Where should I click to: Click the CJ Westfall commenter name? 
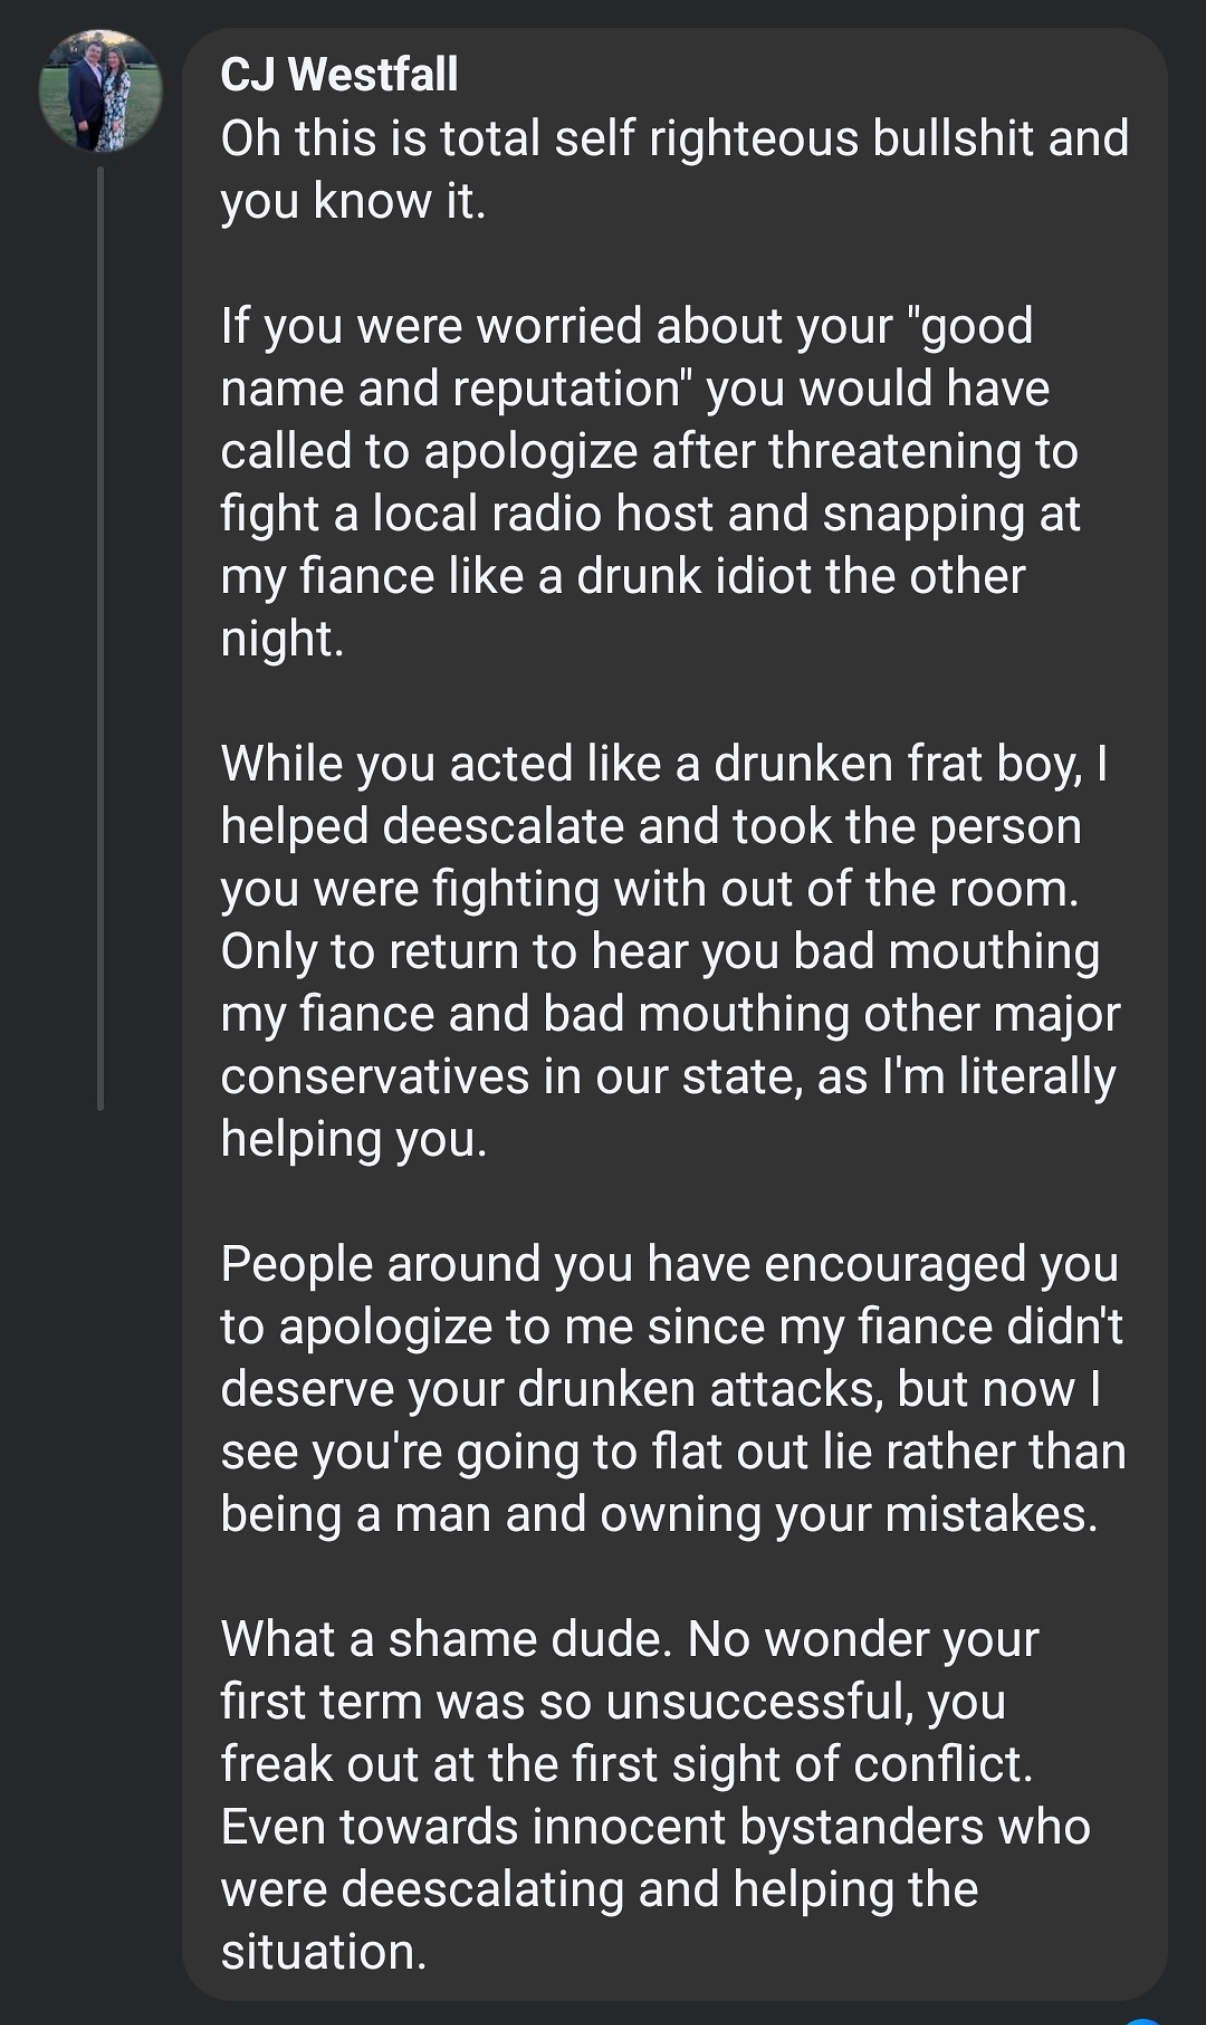point(339,74)
